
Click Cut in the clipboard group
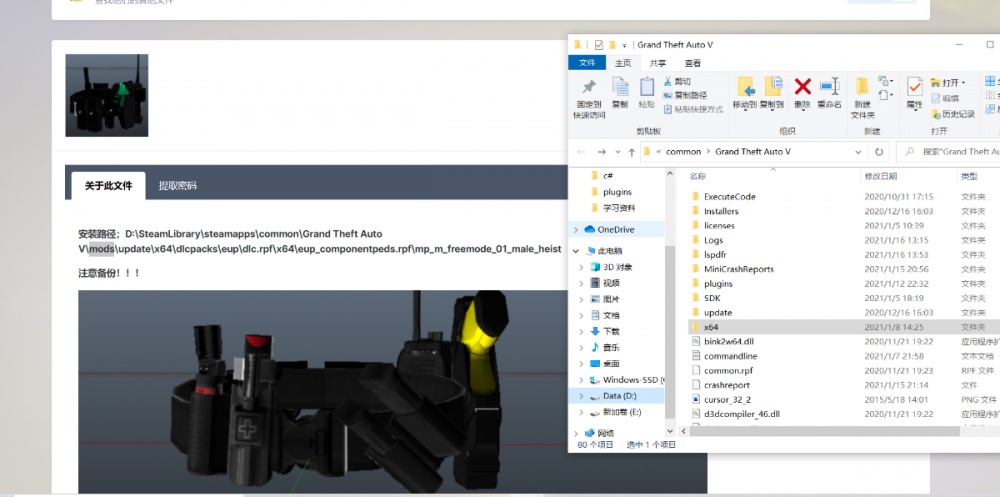click(x=682, y=81)
